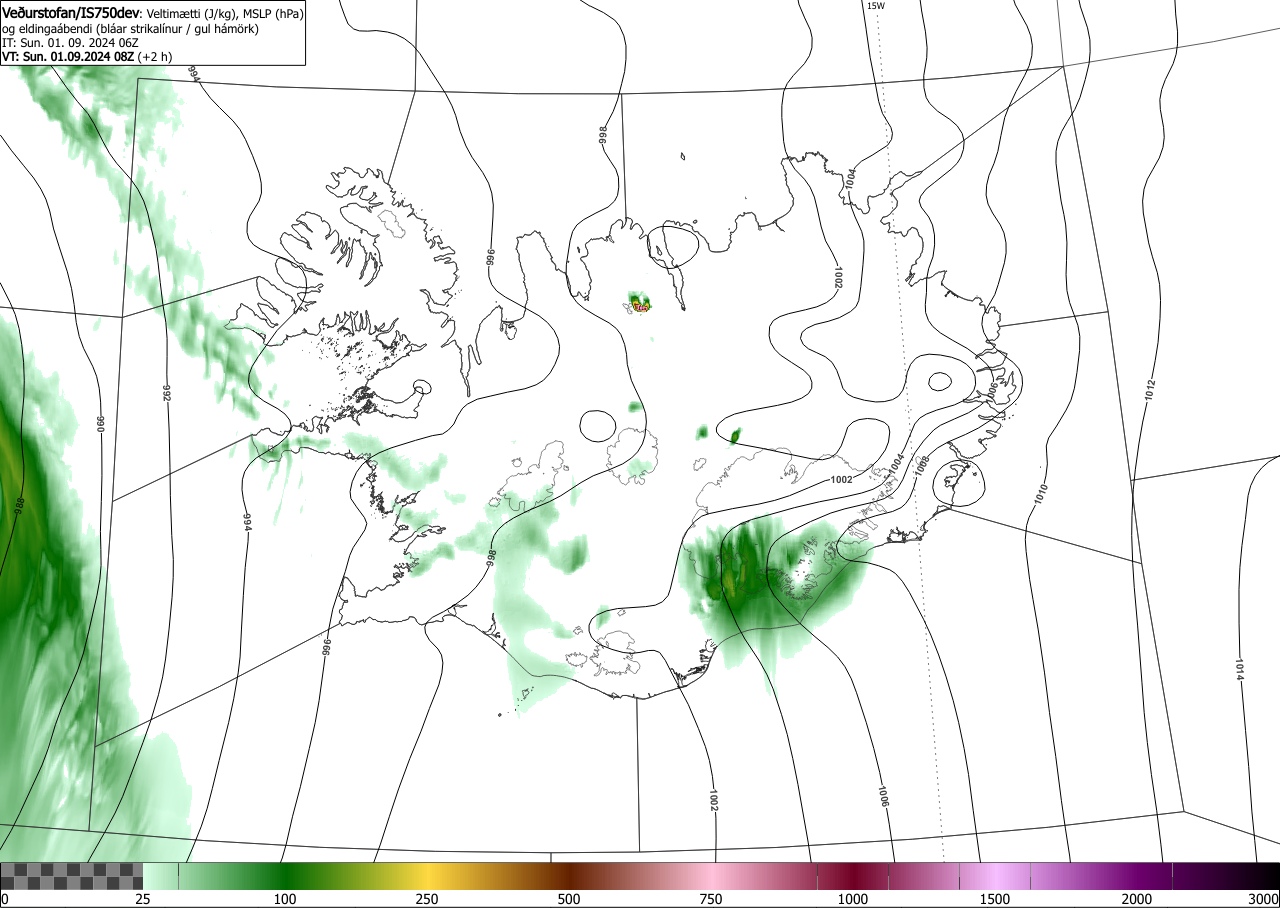Click the '1500' color scale label
Viewport: 1280px width, 908px height.
click(x=995, y=899)
